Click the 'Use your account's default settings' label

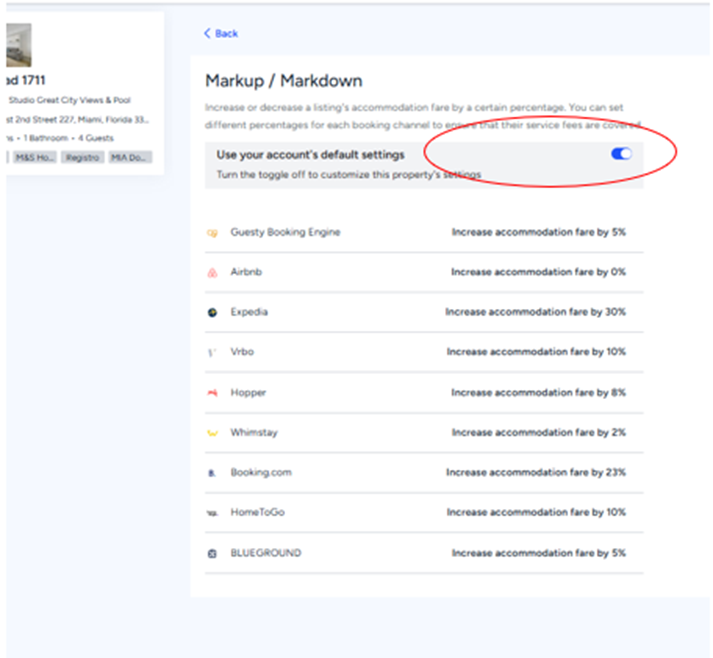(310, 155)
